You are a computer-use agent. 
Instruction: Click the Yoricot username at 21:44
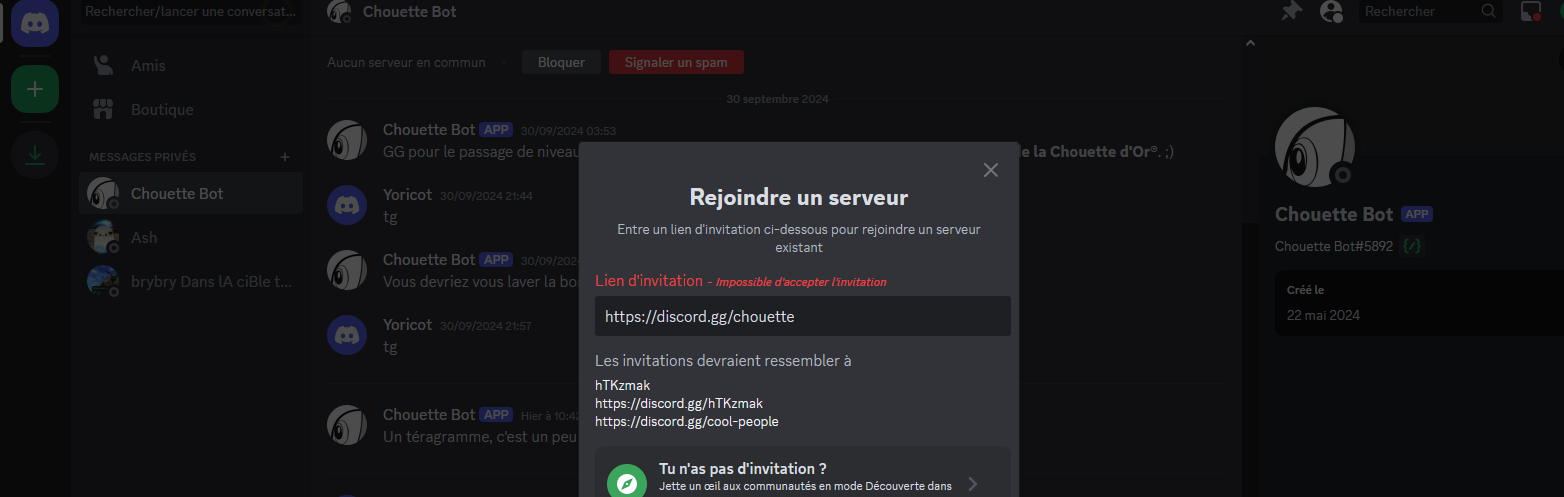(408, 195)
